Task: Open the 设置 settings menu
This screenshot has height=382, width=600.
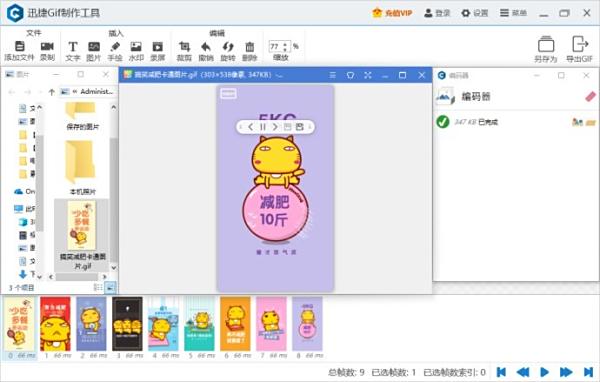Action: (474, 13)
